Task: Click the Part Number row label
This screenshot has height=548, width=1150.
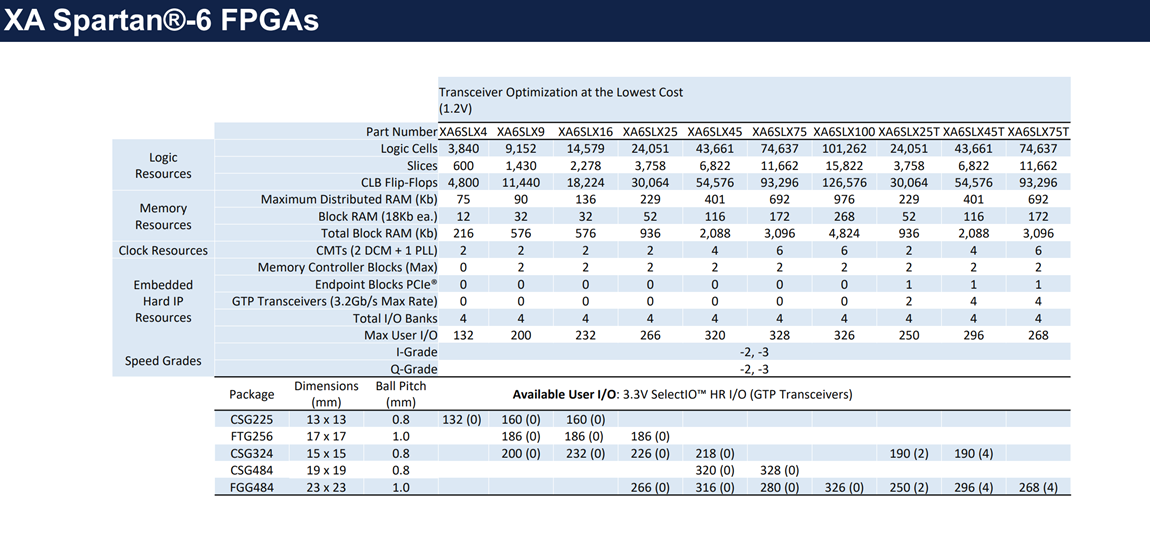Action: [401, 132]
